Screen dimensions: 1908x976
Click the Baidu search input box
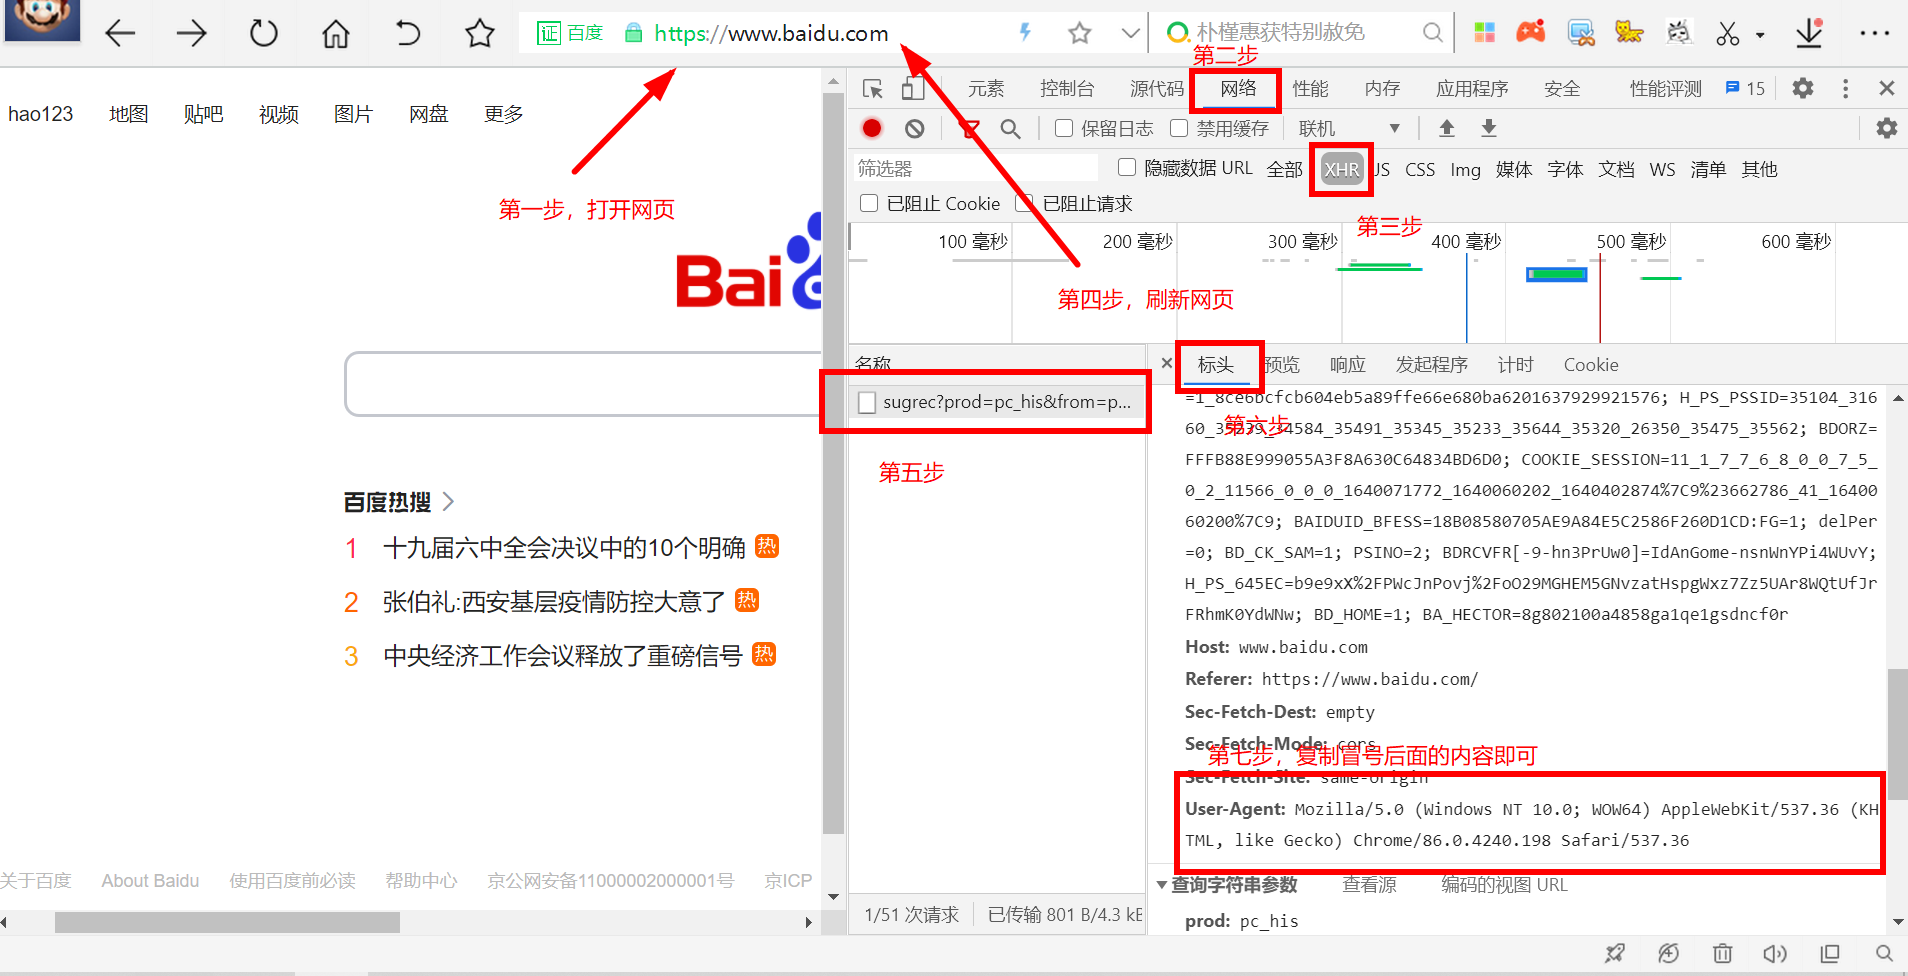(583, 383)
